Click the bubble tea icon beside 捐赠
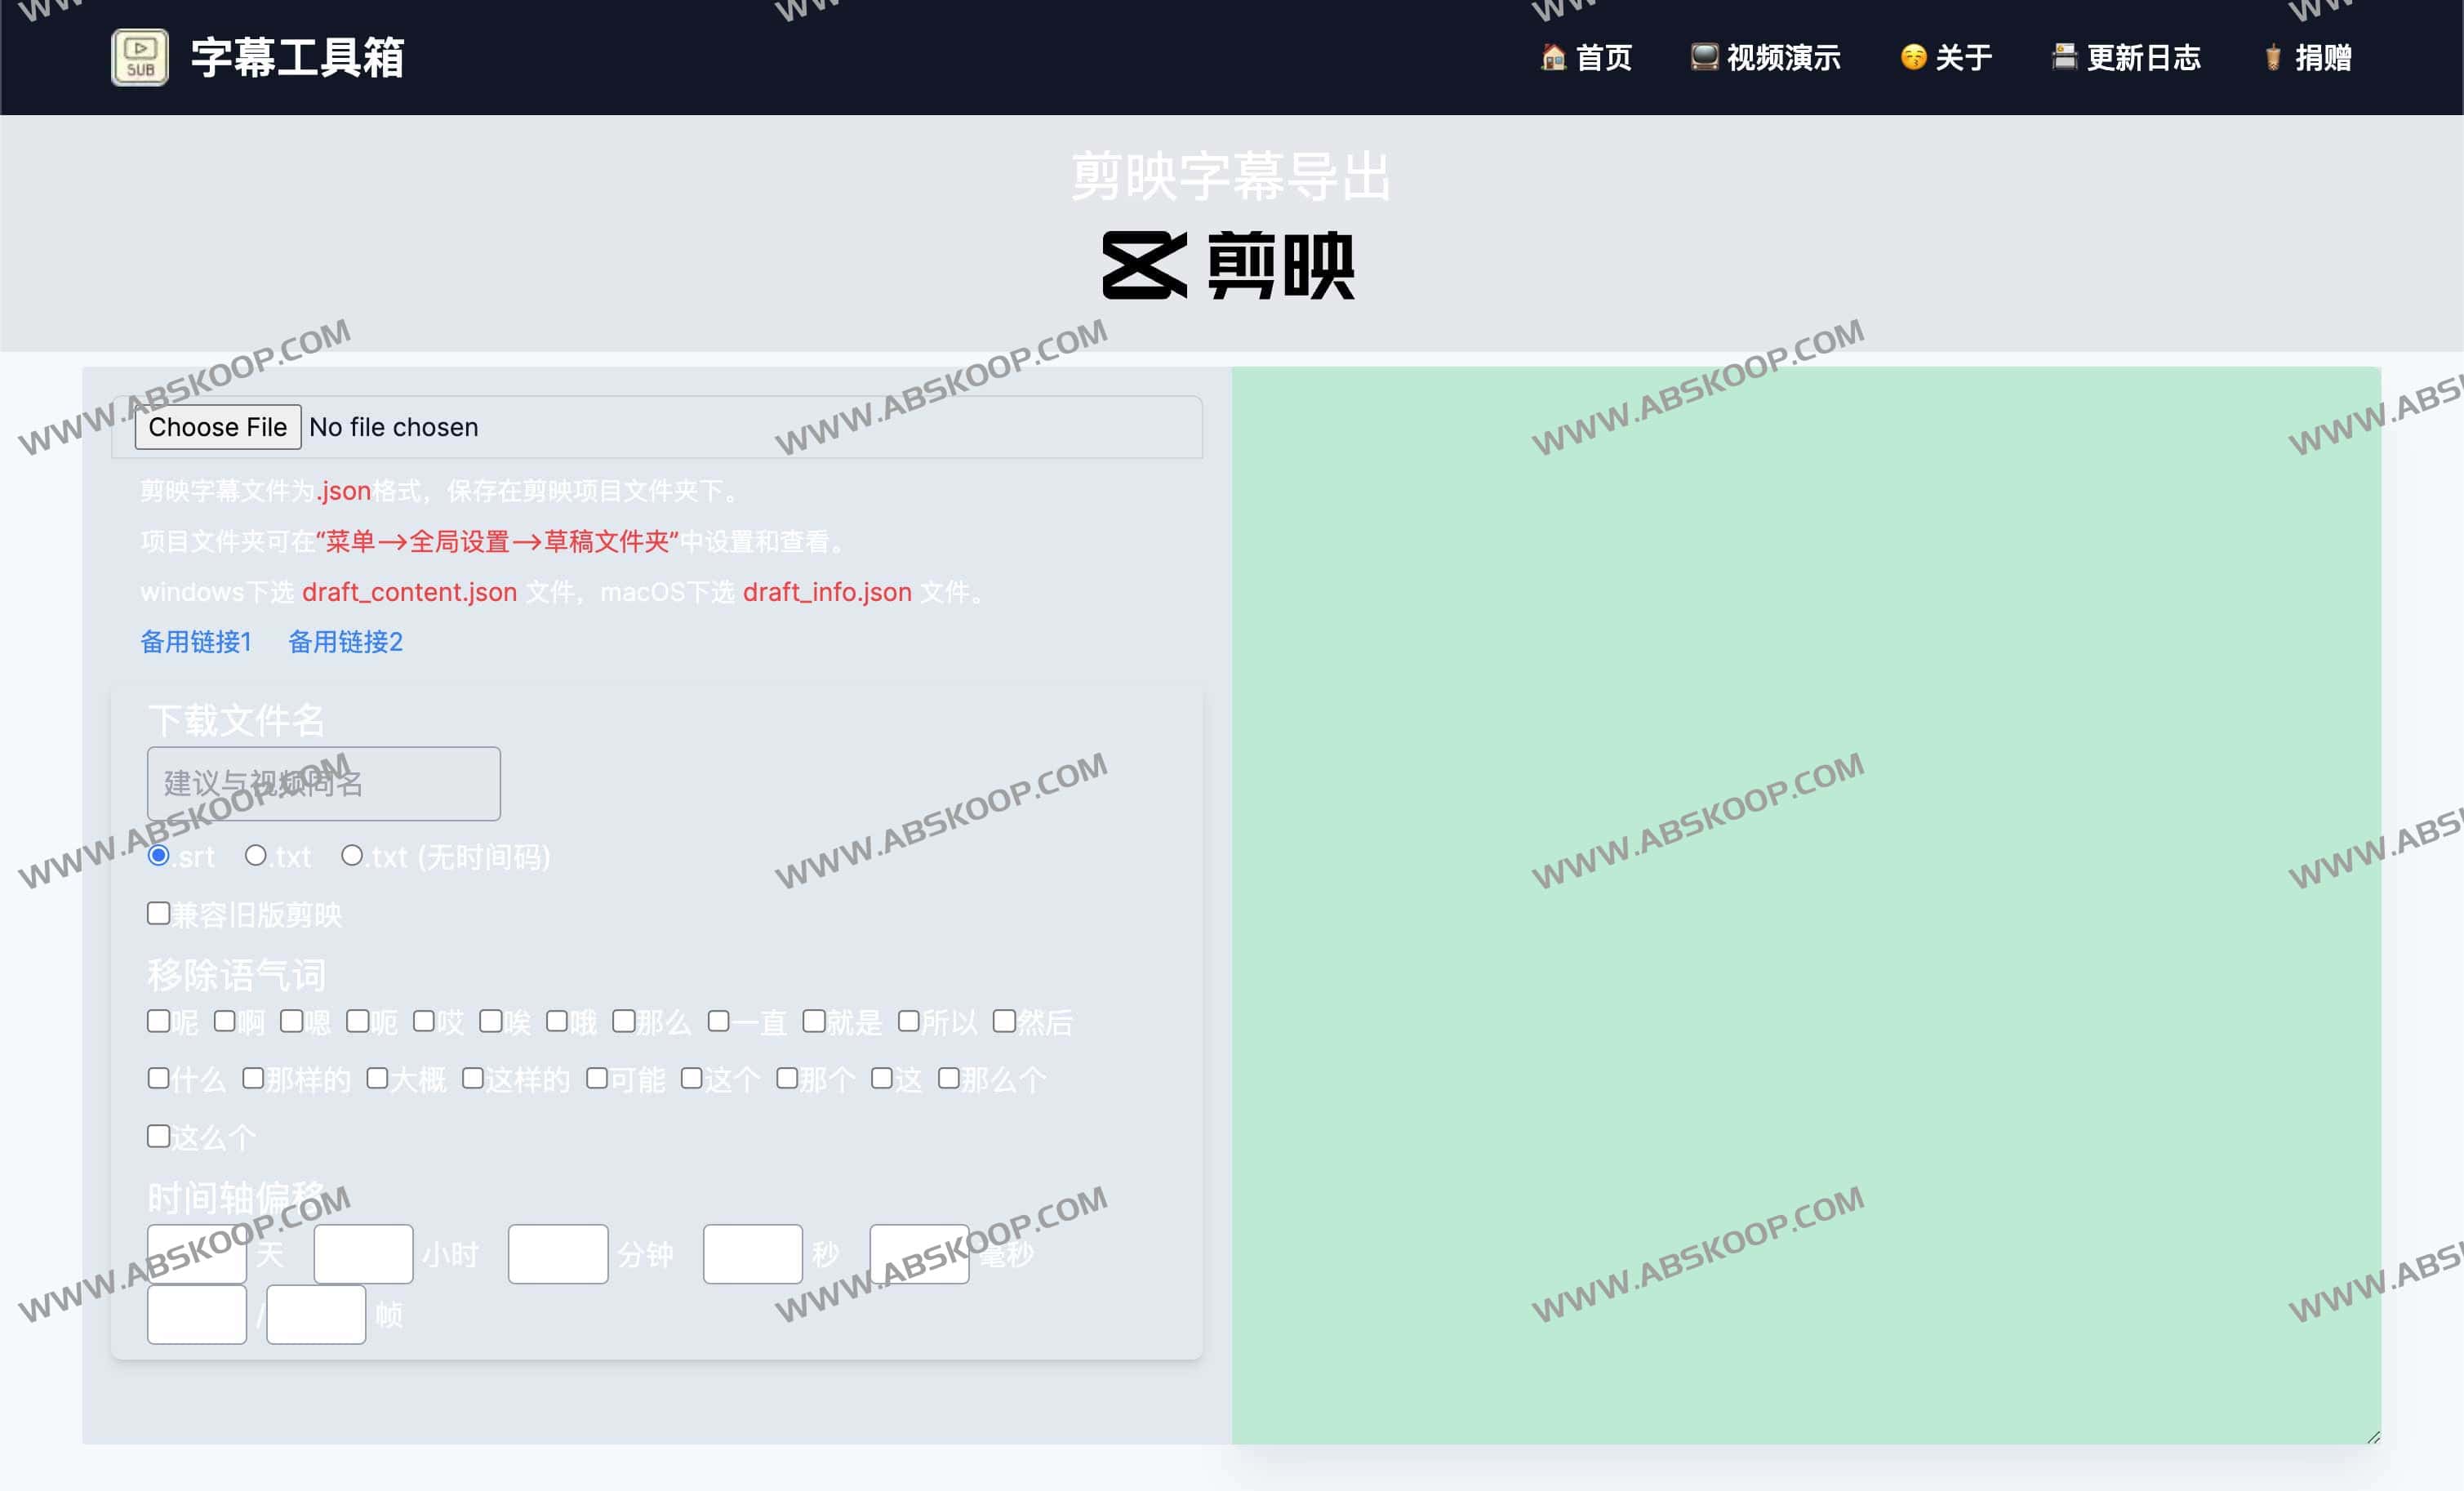This screenshot has height=1491, width=2464. click(x=2272, y=57)
